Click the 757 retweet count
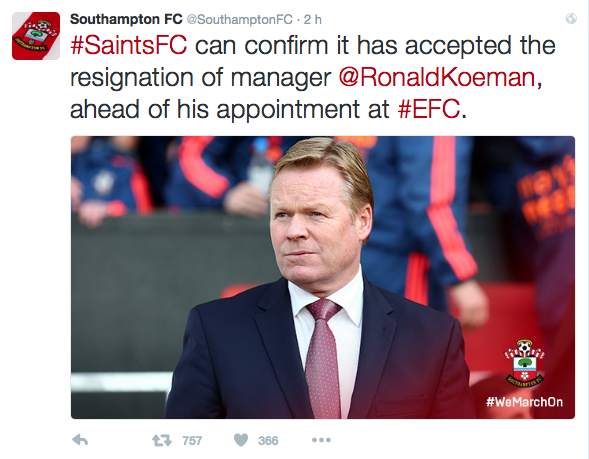Viewport: 589px width, 459px height. point(192,440)
